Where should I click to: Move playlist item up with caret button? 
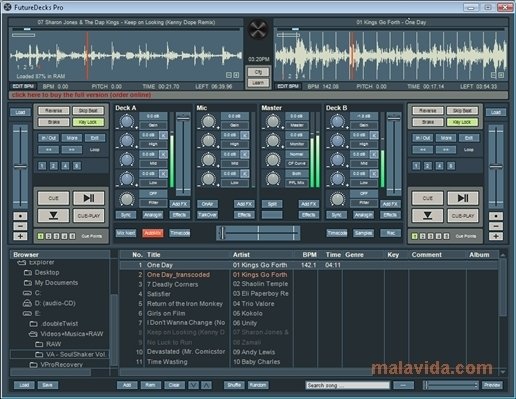pos(207,385)
